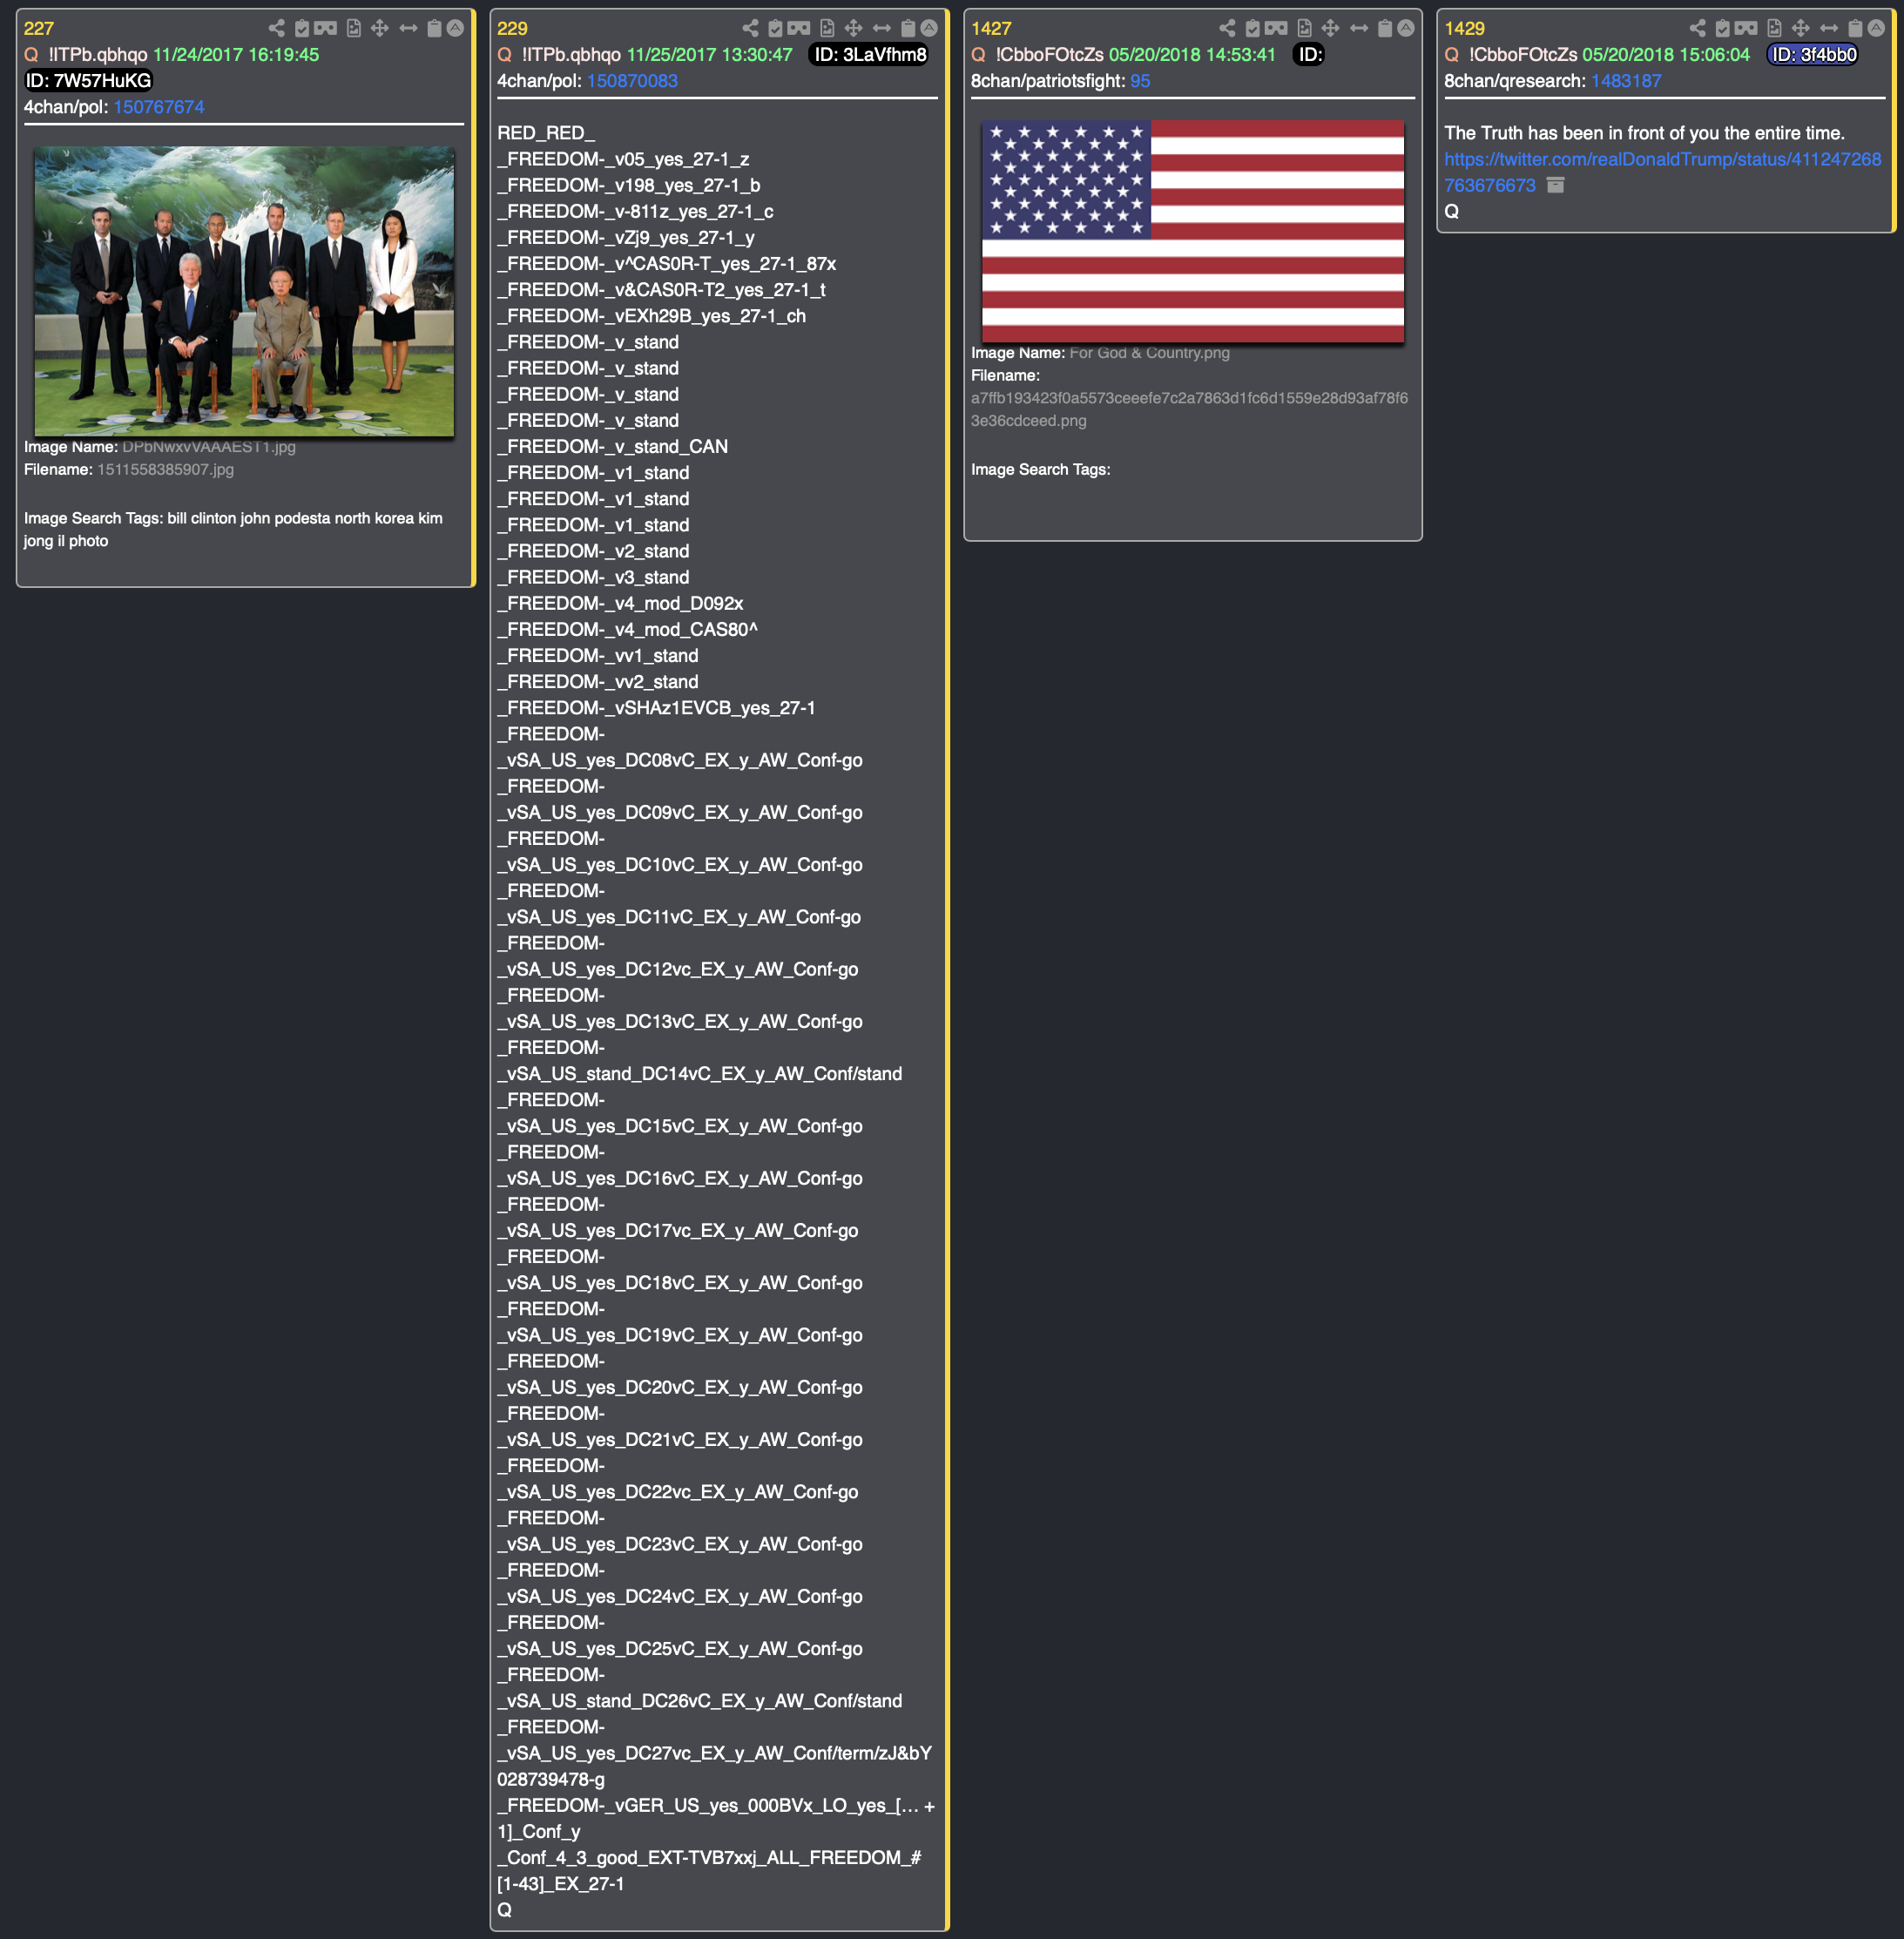Collapse post 227 with the up-chevron circle
The image size is (1904, 1939).
[455, 28]
